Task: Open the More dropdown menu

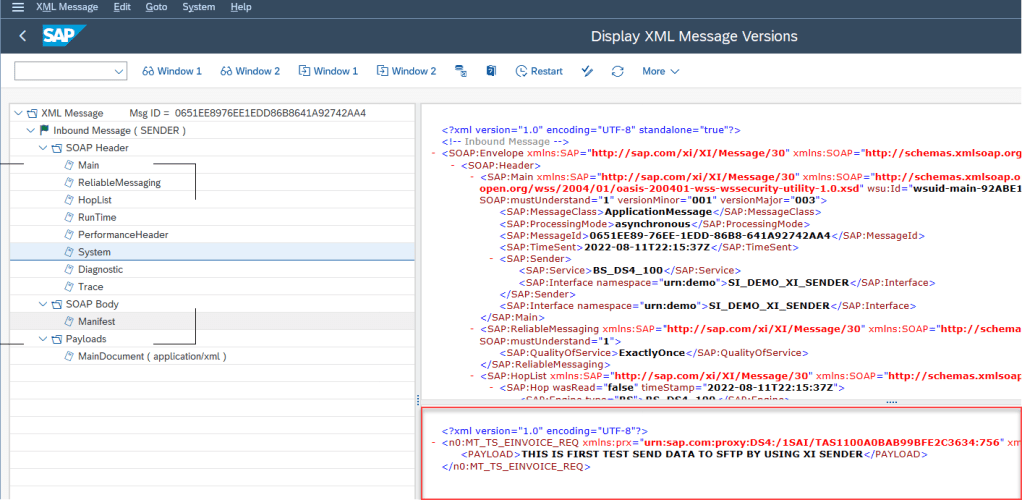Action: point(660,71)
